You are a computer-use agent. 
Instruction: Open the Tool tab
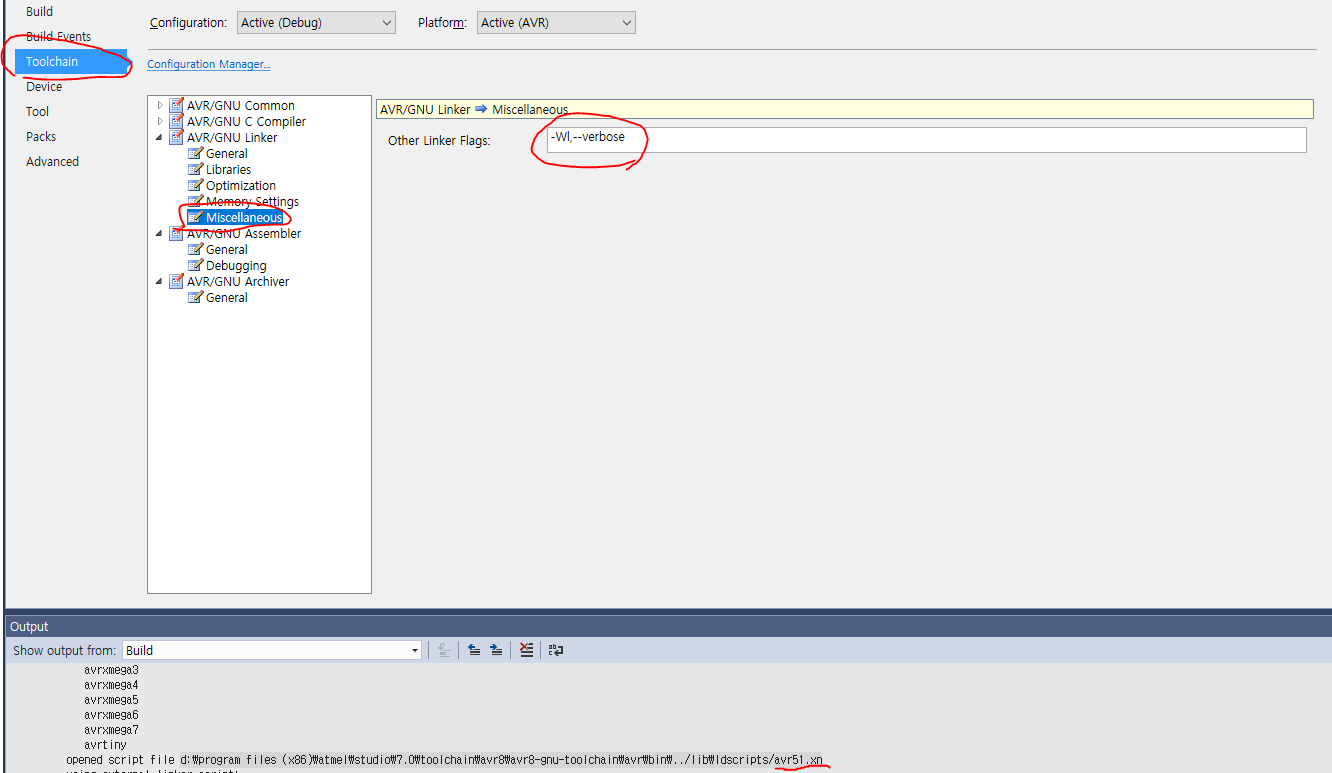pyautogui.click(x=37, y=111)
